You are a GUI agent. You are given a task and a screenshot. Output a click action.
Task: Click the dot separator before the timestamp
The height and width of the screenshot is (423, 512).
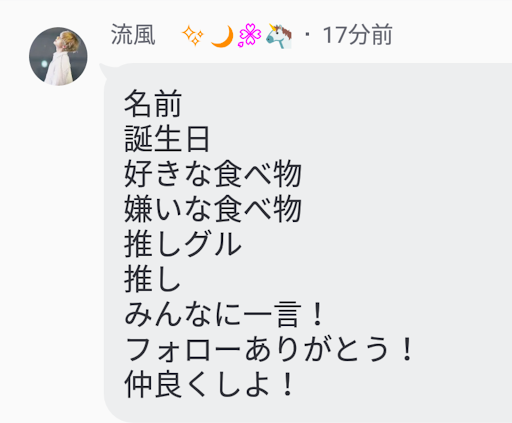307,35
